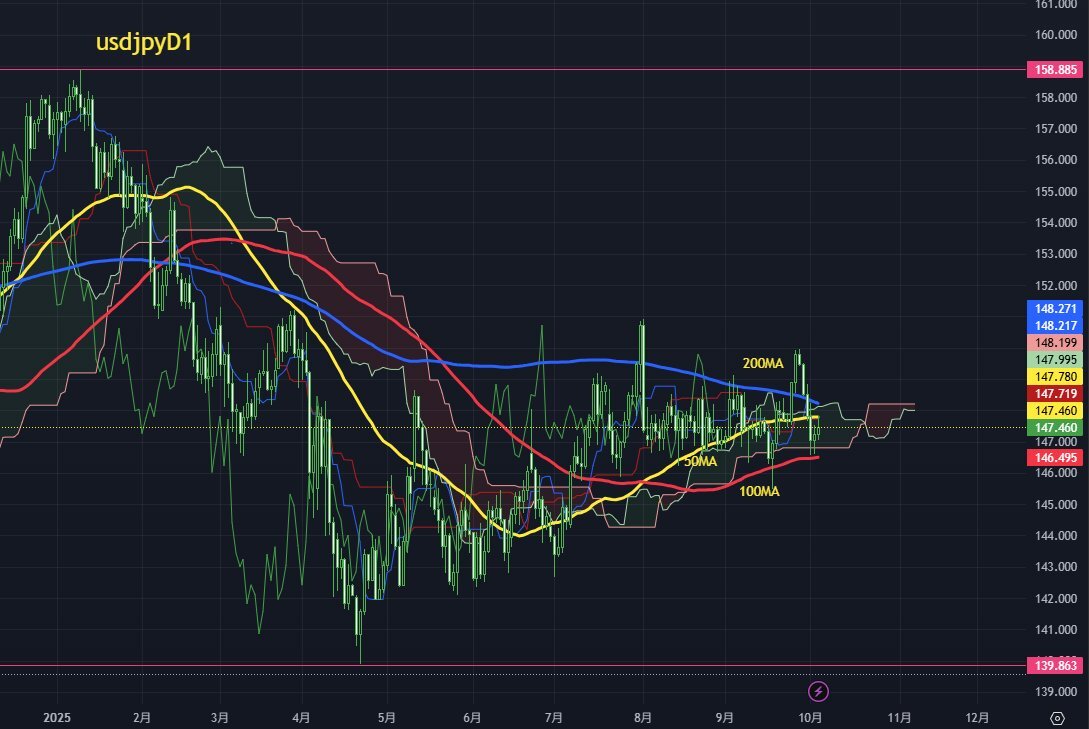The width and height of the screenshot is (1089, 729).
Task: Click the 155.000 price axis tick
Action: [1056, 192]
